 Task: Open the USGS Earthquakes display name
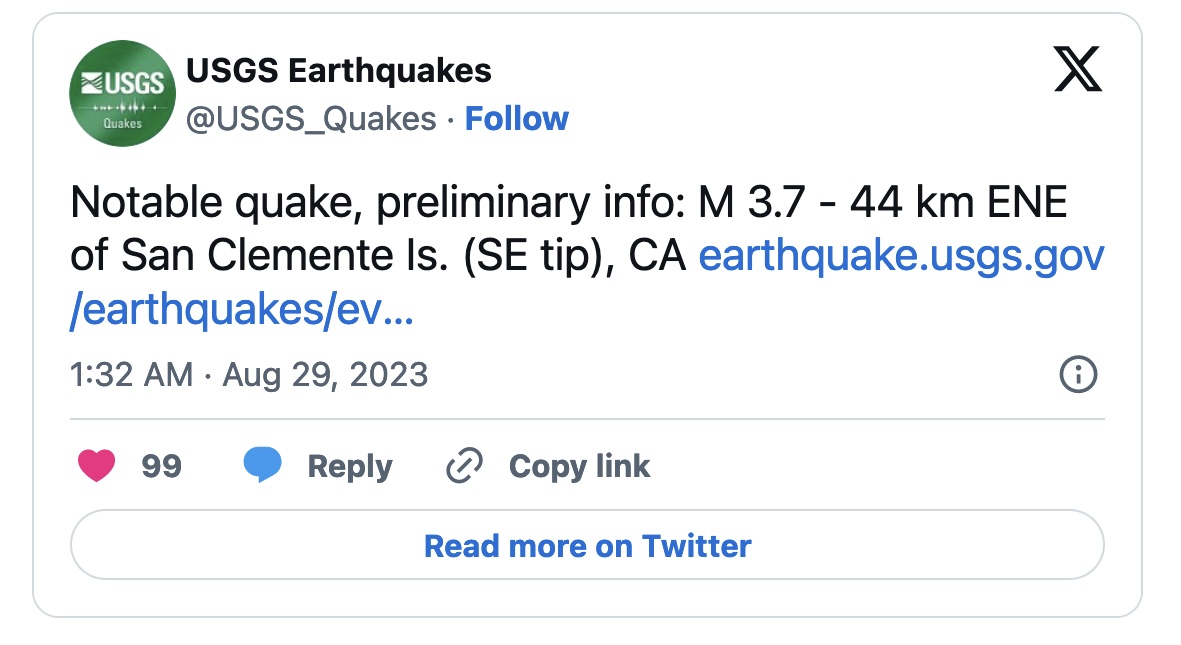338,71
